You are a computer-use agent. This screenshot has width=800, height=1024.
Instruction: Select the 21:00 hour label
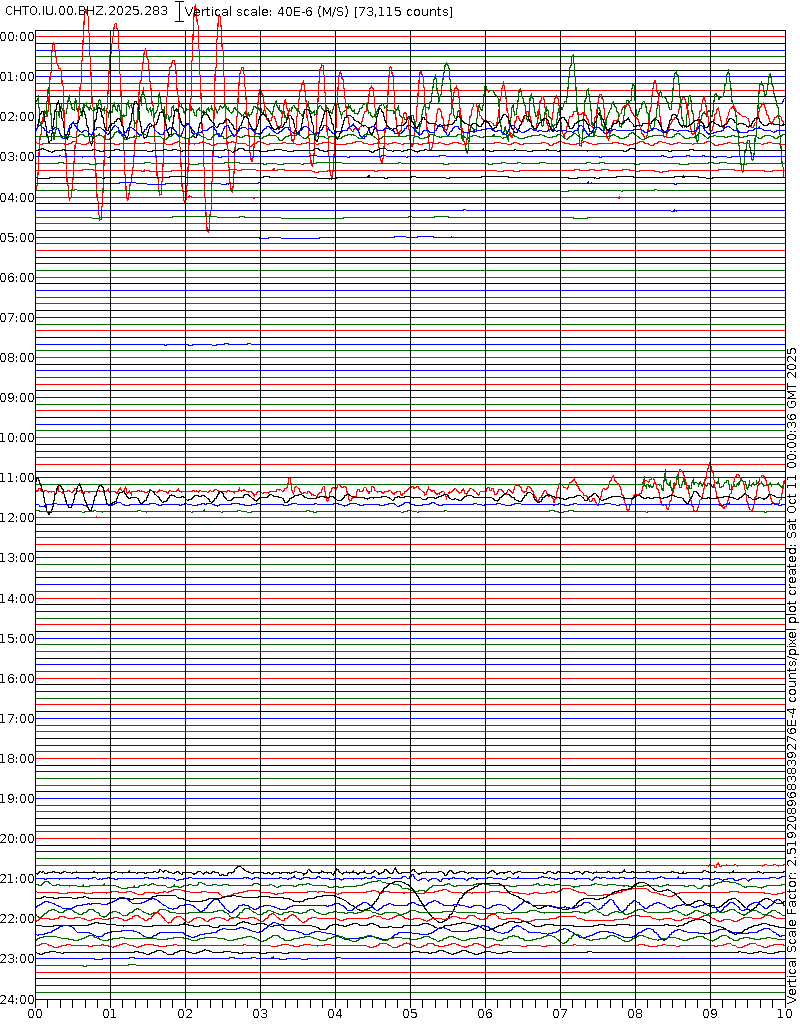click(x=17, y=879)
